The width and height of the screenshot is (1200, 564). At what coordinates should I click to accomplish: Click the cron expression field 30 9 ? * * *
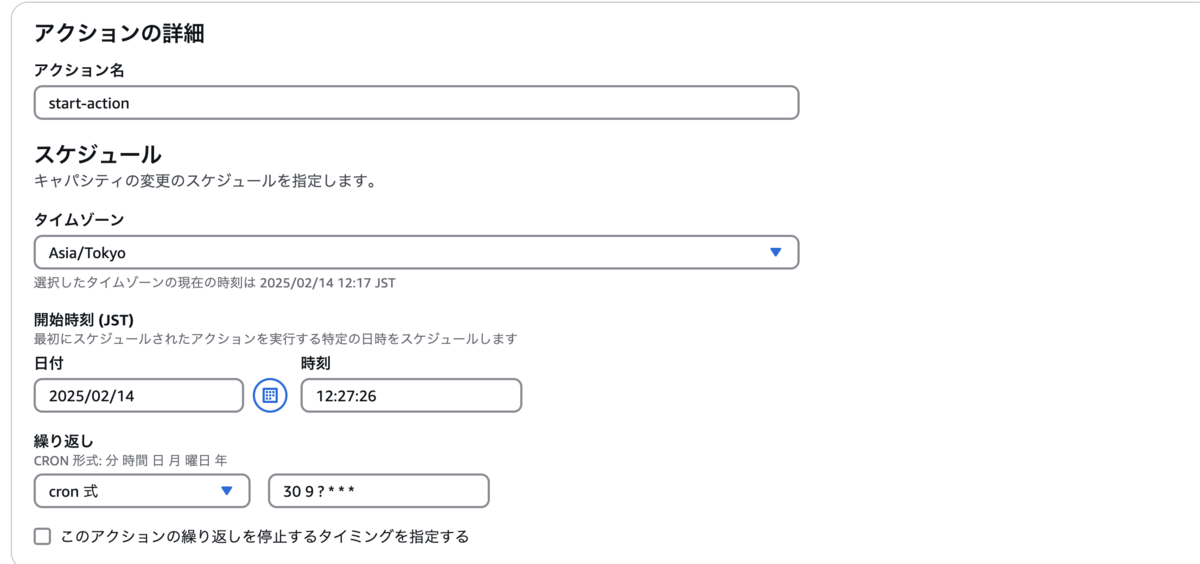(x=379, y=491)
